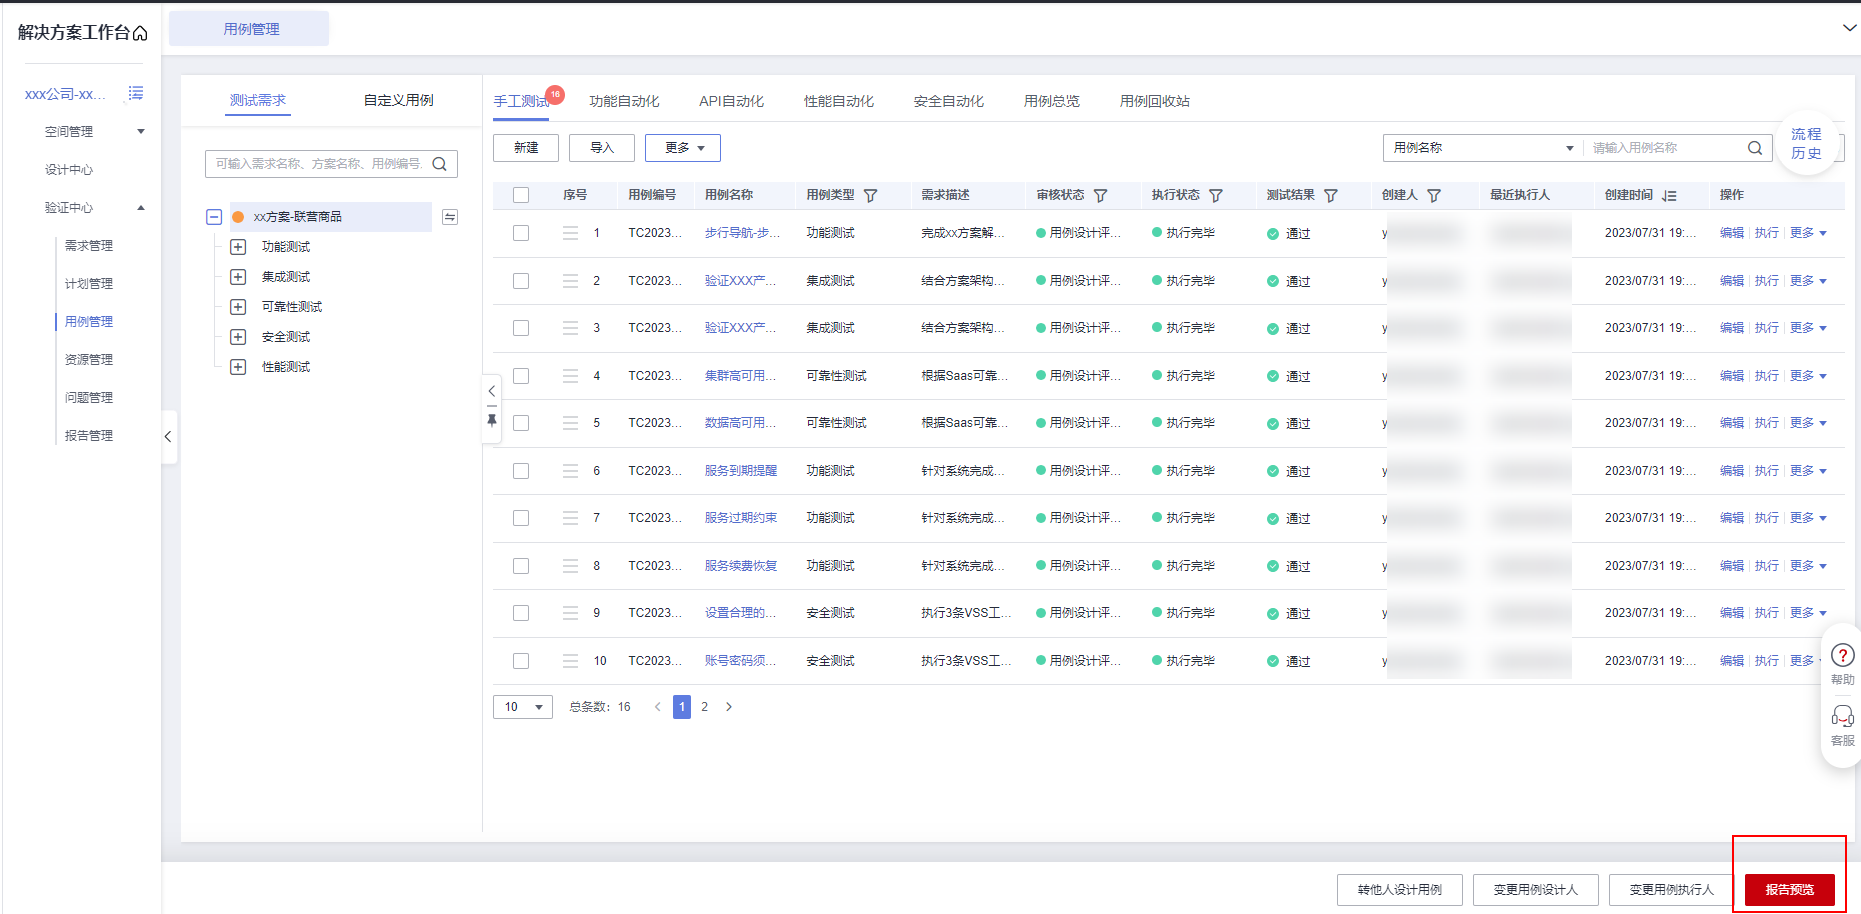
Task: Check the checkbox for row 6 服务到期提醒
Action: [521, 471]
